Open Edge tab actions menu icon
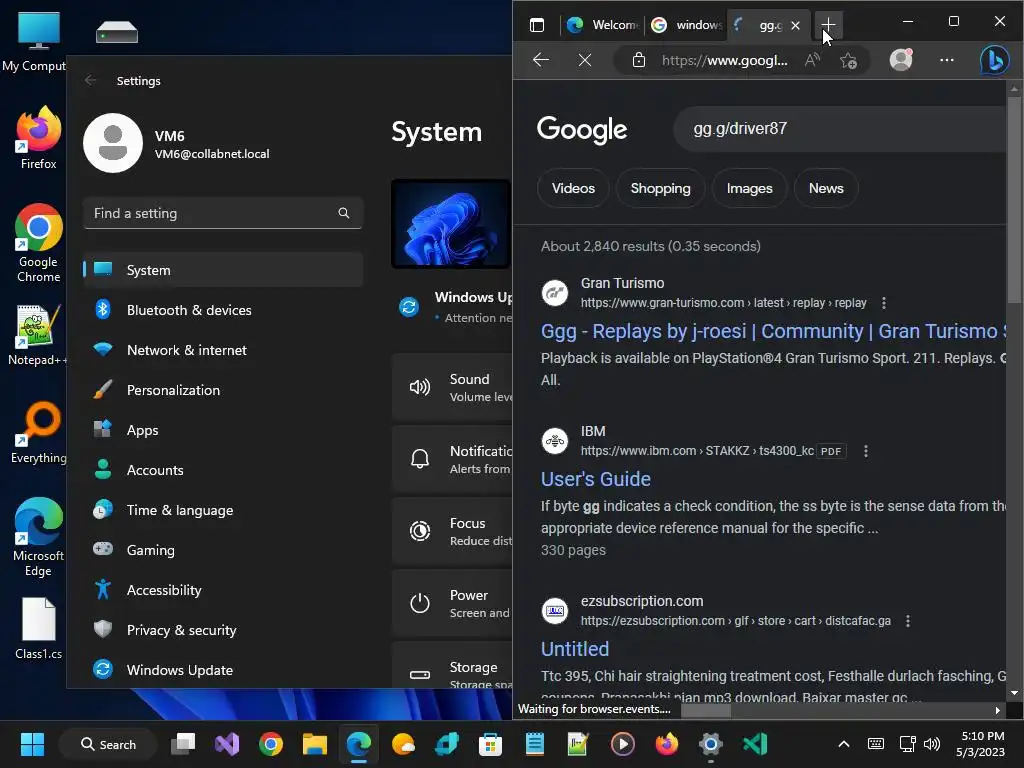This screenshot has width=1024, height=768. pyautogui.click(x=537, y=25)
